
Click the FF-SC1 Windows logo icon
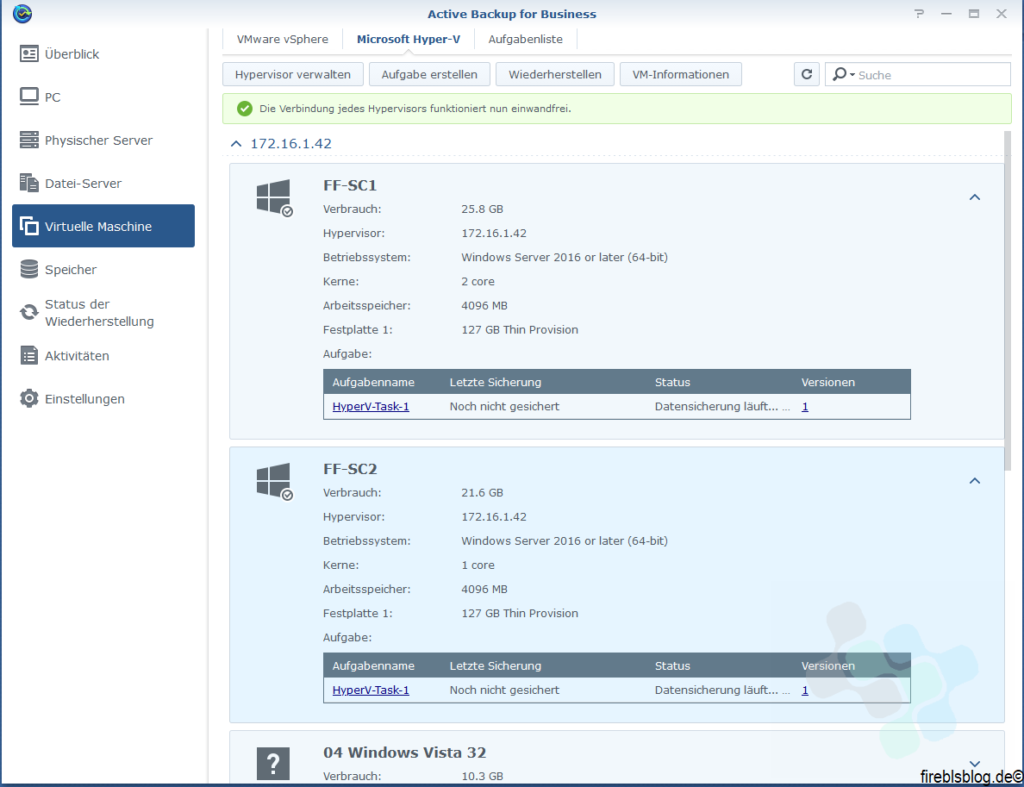click(x=274, y=197)
